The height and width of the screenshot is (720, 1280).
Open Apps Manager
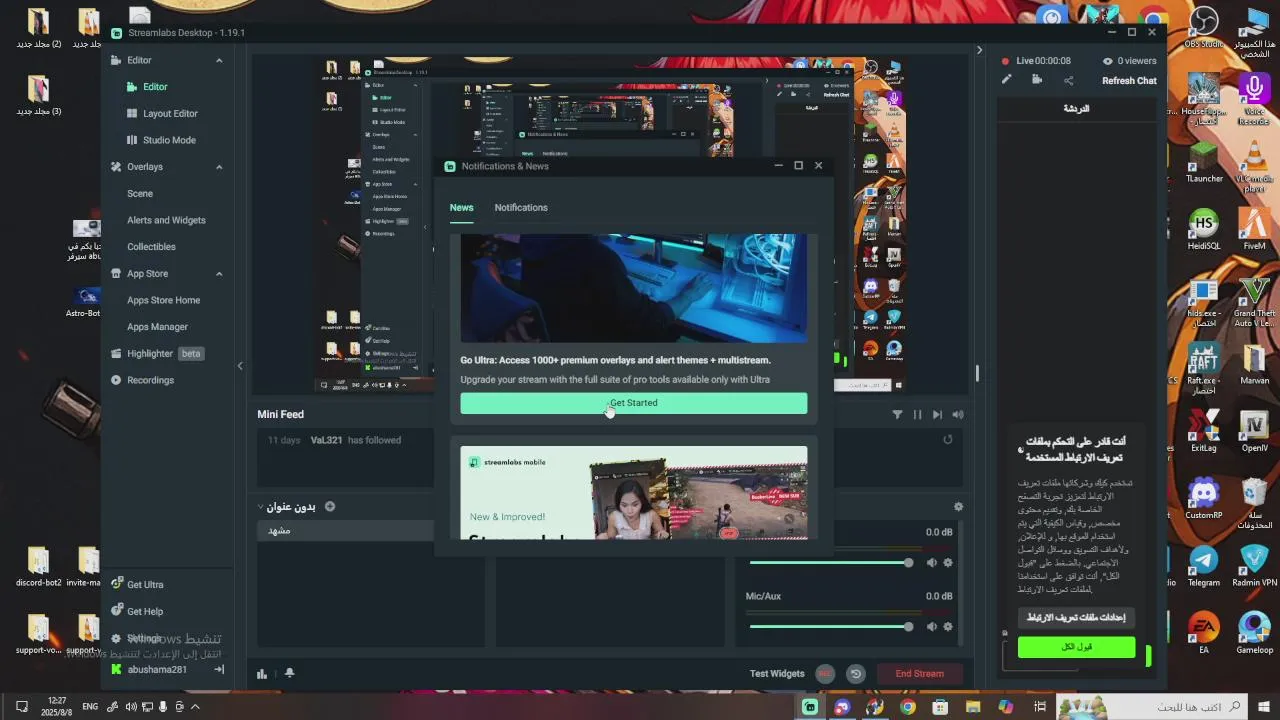[x=157, y=327]
